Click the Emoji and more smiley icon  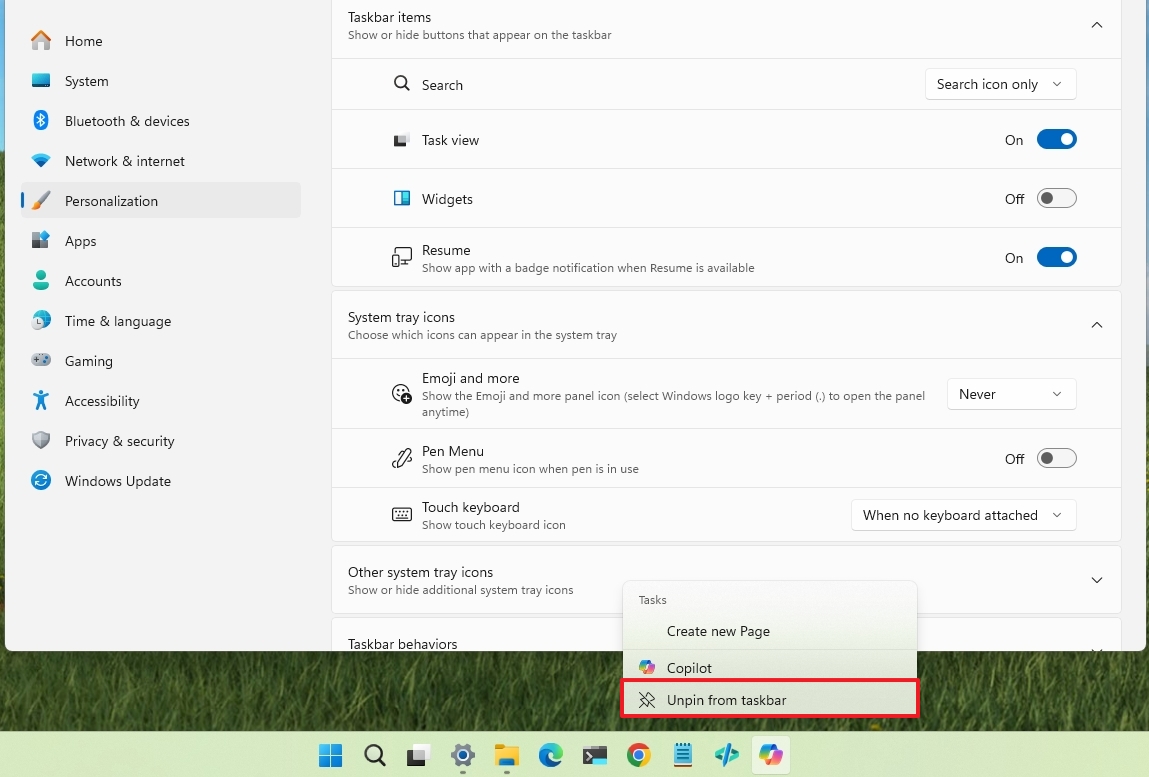pyautogui.click(x=401, y=394)
